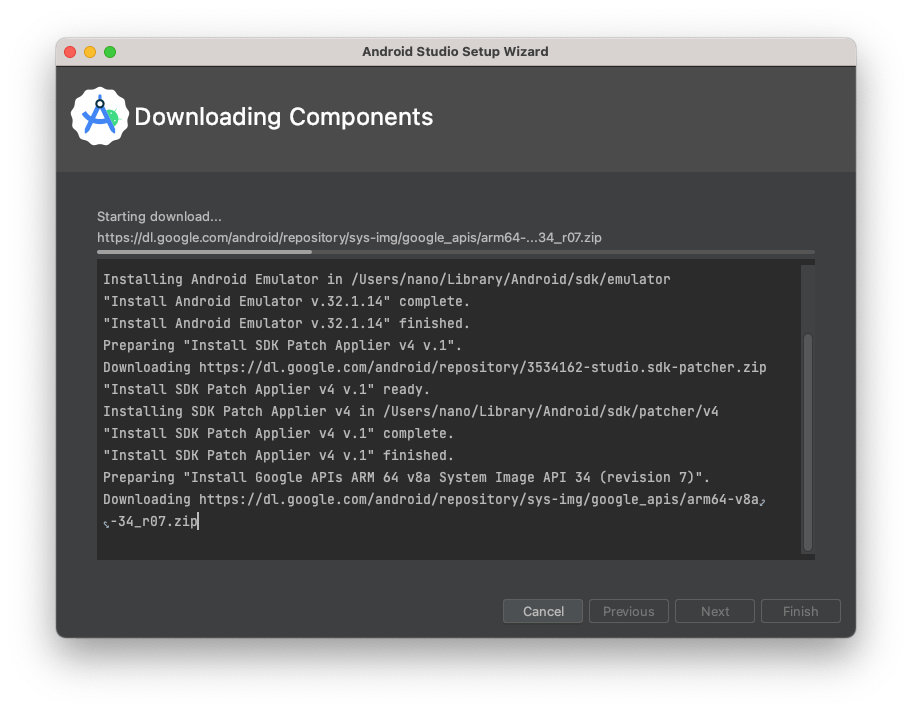Click log line downloading google_apis/arm64-v8a
This screenshot has width=912, height=712.
434,500
